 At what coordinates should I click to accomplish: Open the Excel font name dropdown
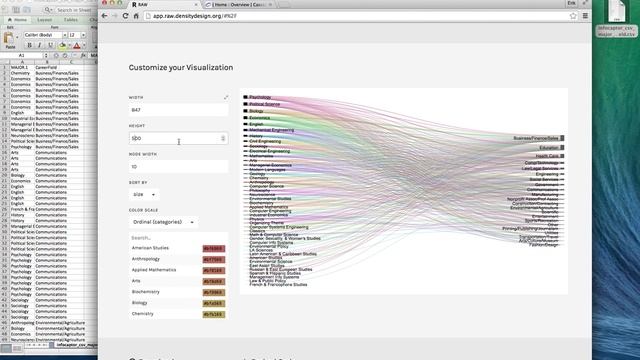click(64, 35)
